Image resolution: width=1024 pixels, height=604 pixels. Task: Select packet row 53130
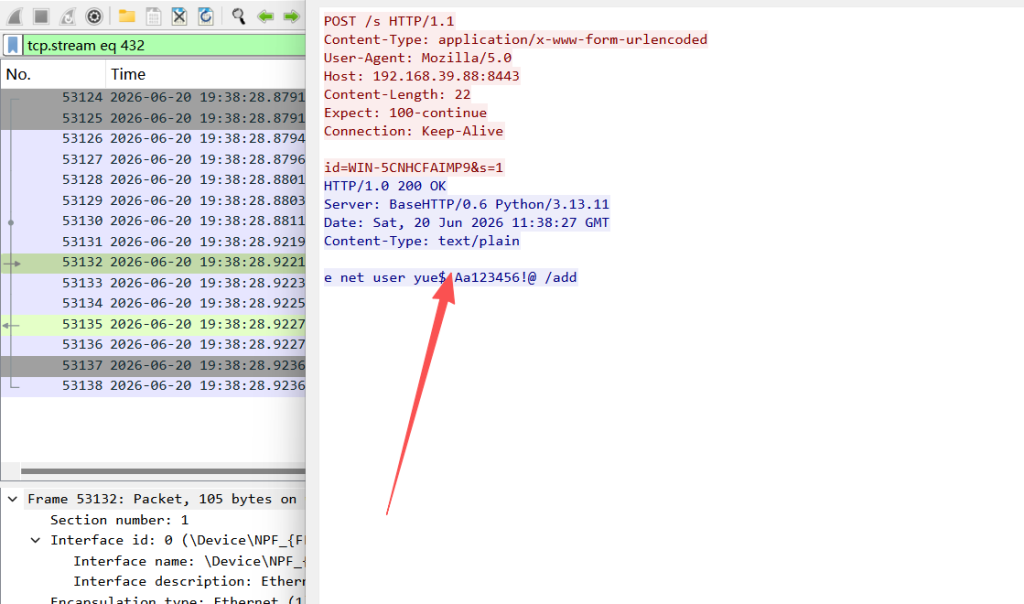153,221
